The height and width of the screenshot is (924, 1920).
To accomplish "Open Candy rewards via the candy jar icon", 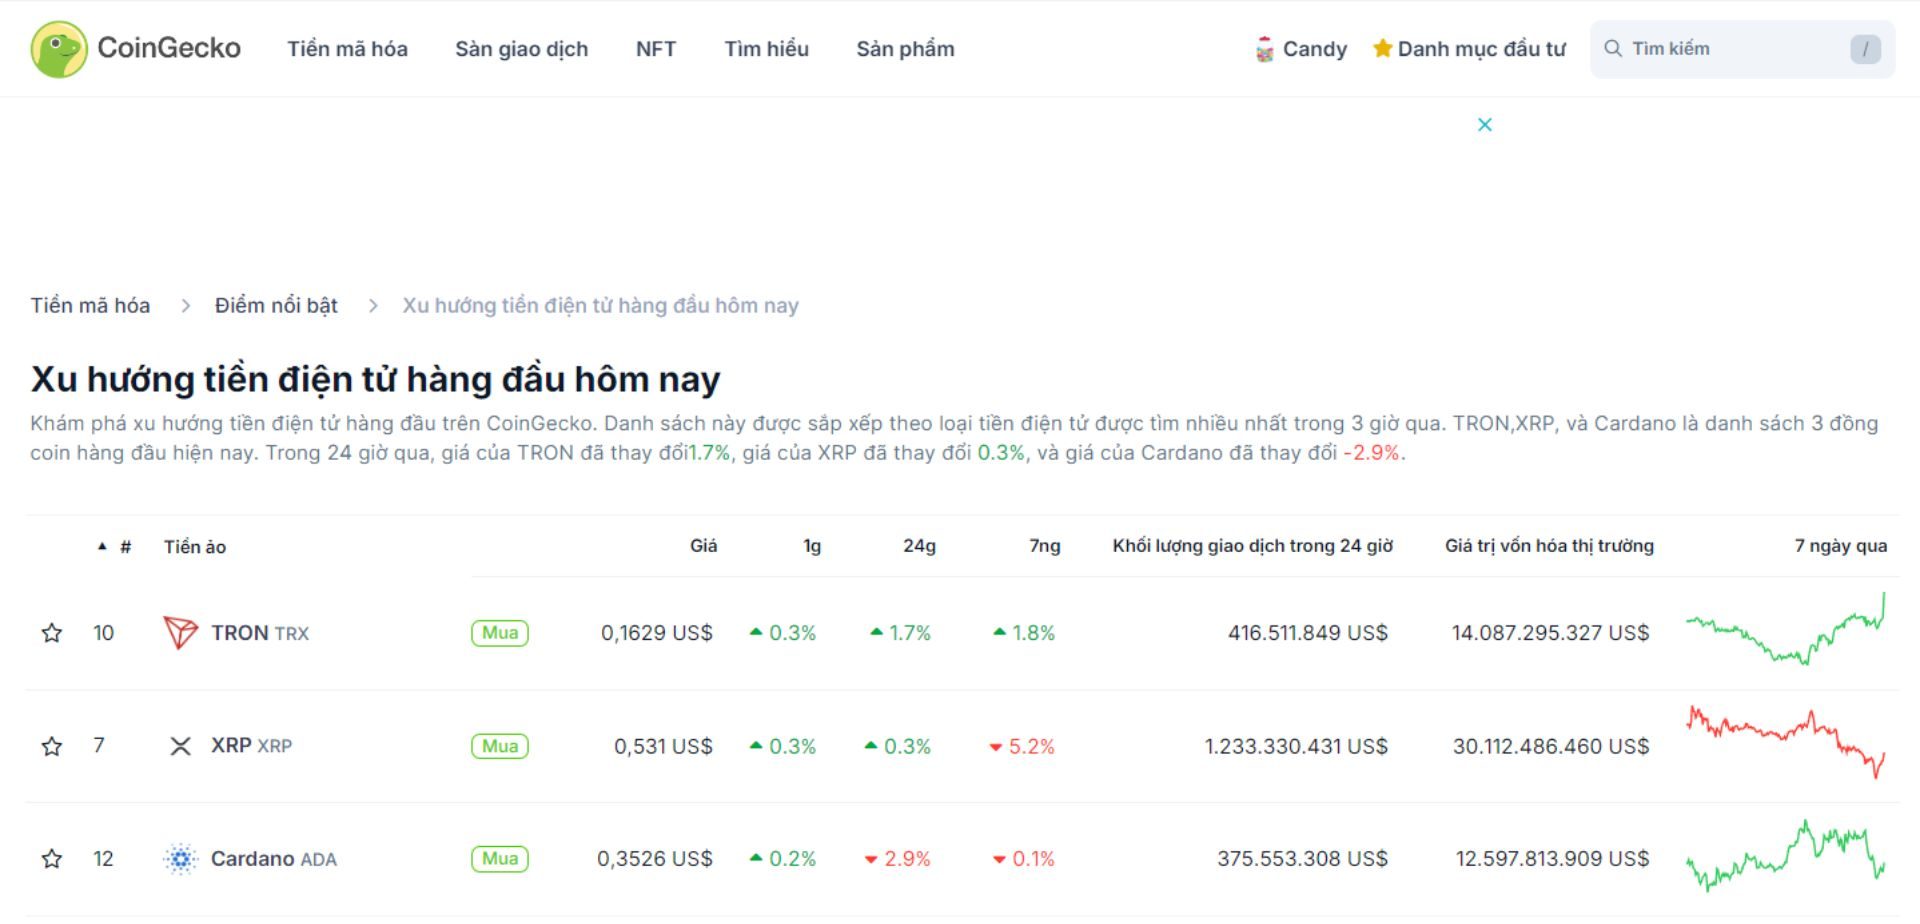I will click(1265, 48).
